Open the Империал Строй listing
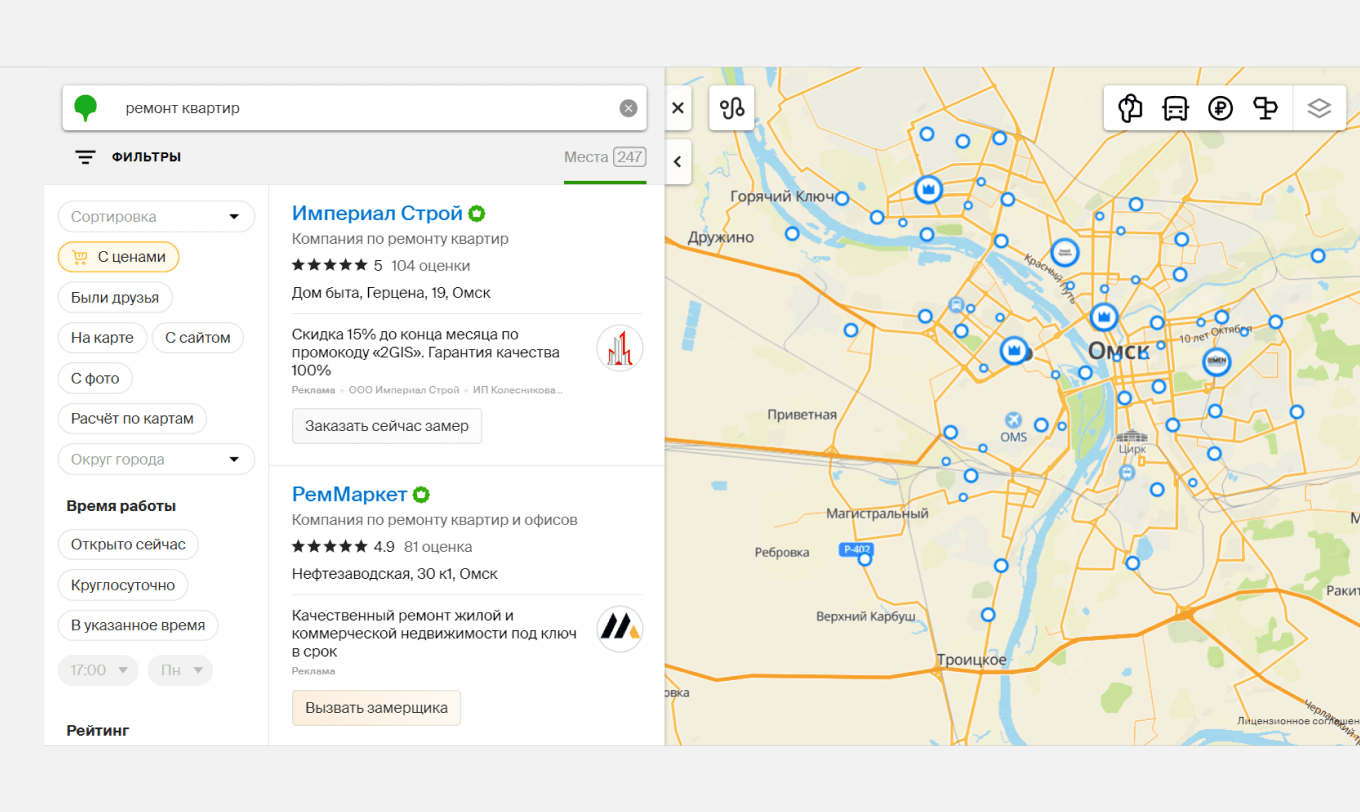Image resolution: width=1360 pixels, height=812 pixels. (377, 213)
